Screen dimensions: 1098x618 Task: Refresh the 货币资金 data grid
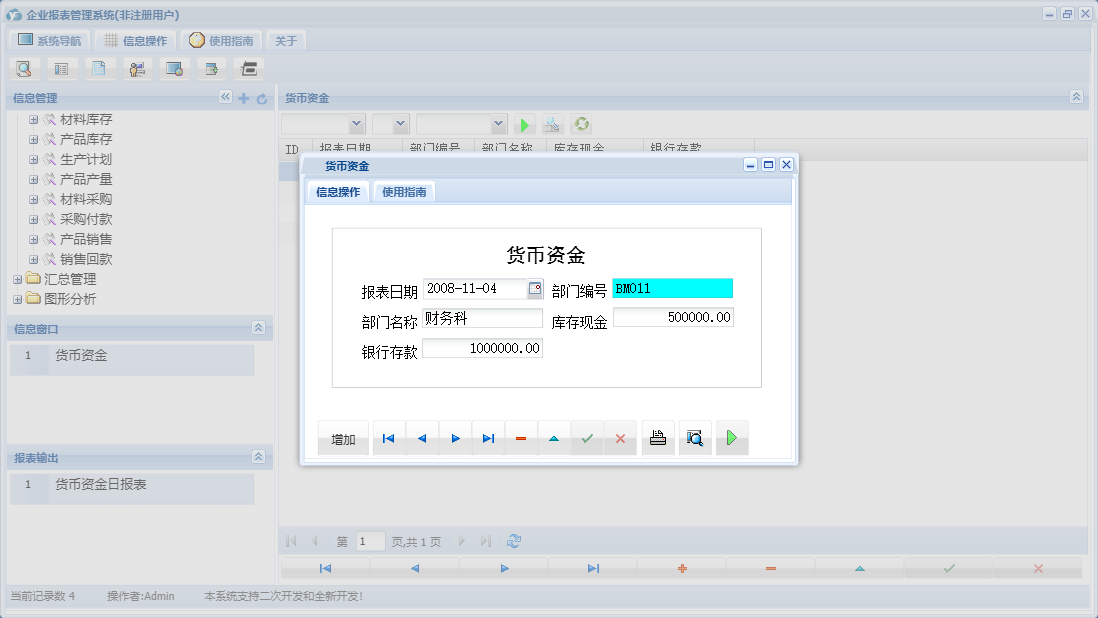581,124
